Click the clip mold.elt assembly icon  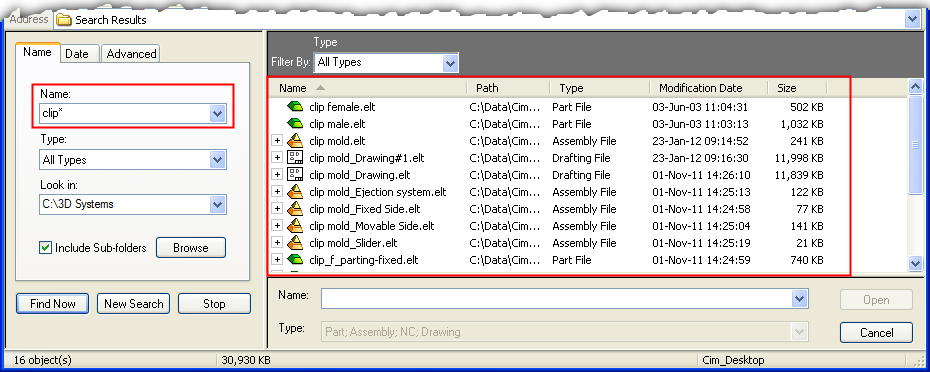295,141
